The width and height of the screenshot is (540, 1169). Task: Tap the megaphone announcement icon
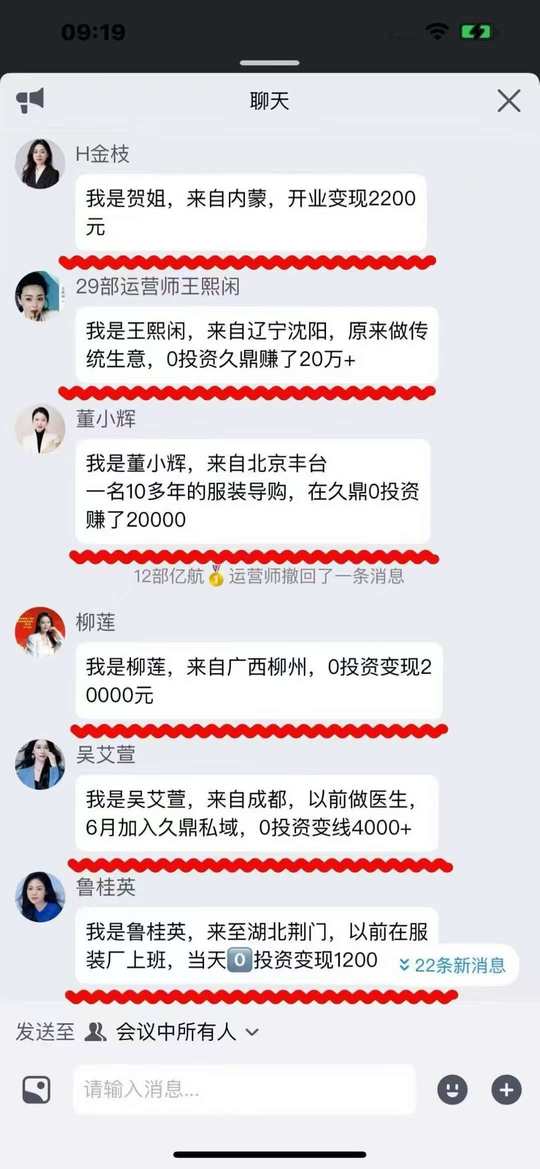pos(31,100)
